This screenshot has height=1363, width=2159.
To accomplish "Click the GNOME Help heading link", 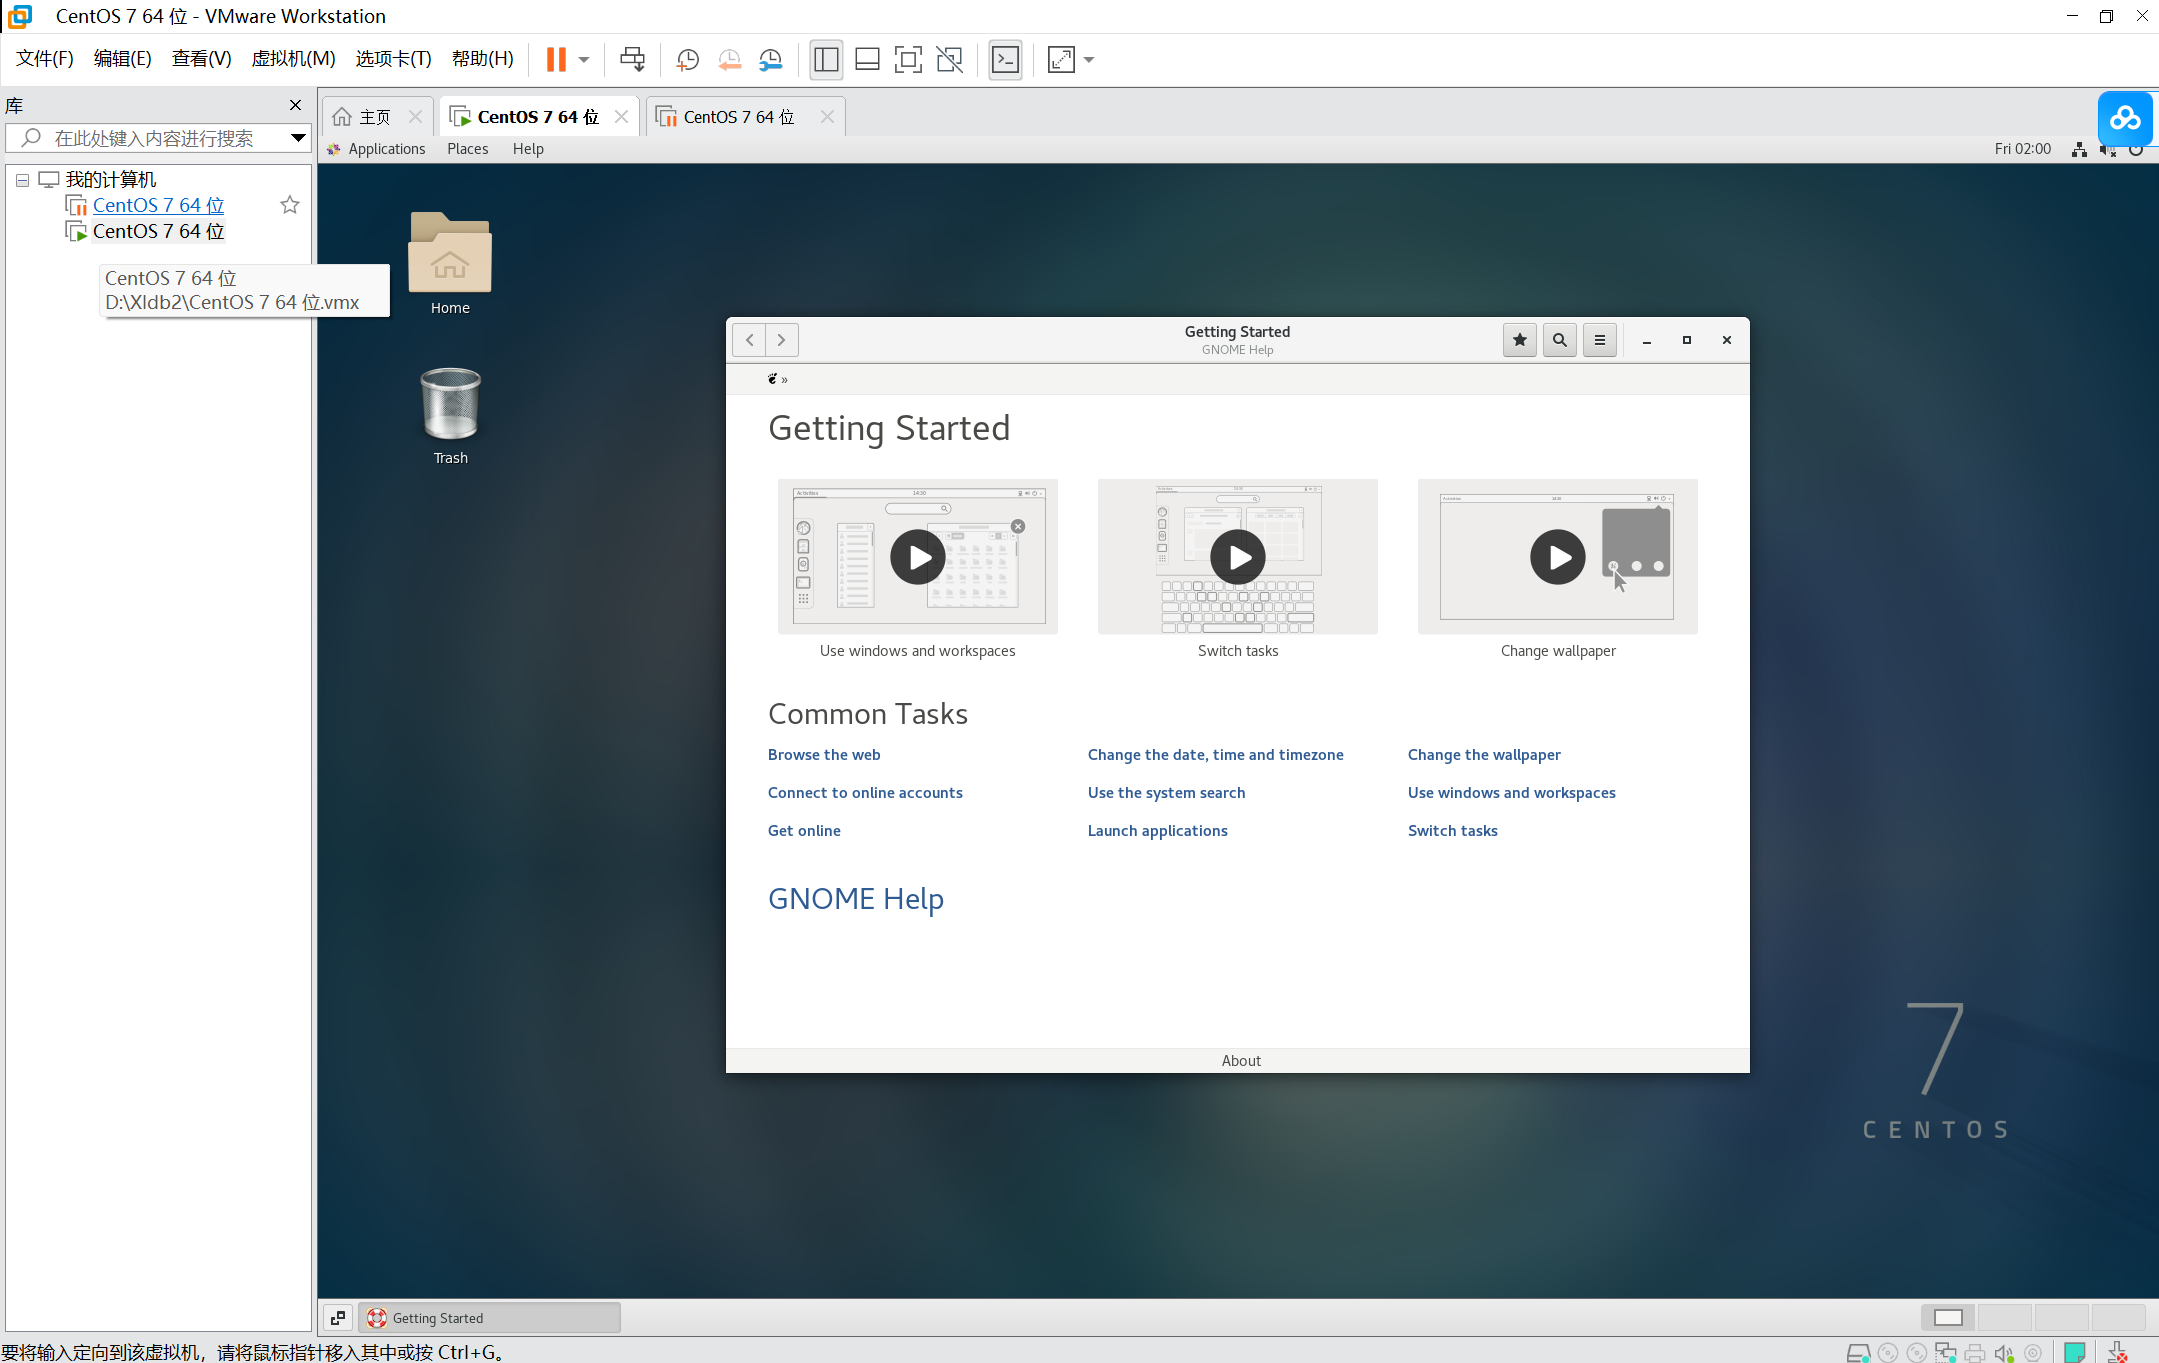I will pos(855,899).
